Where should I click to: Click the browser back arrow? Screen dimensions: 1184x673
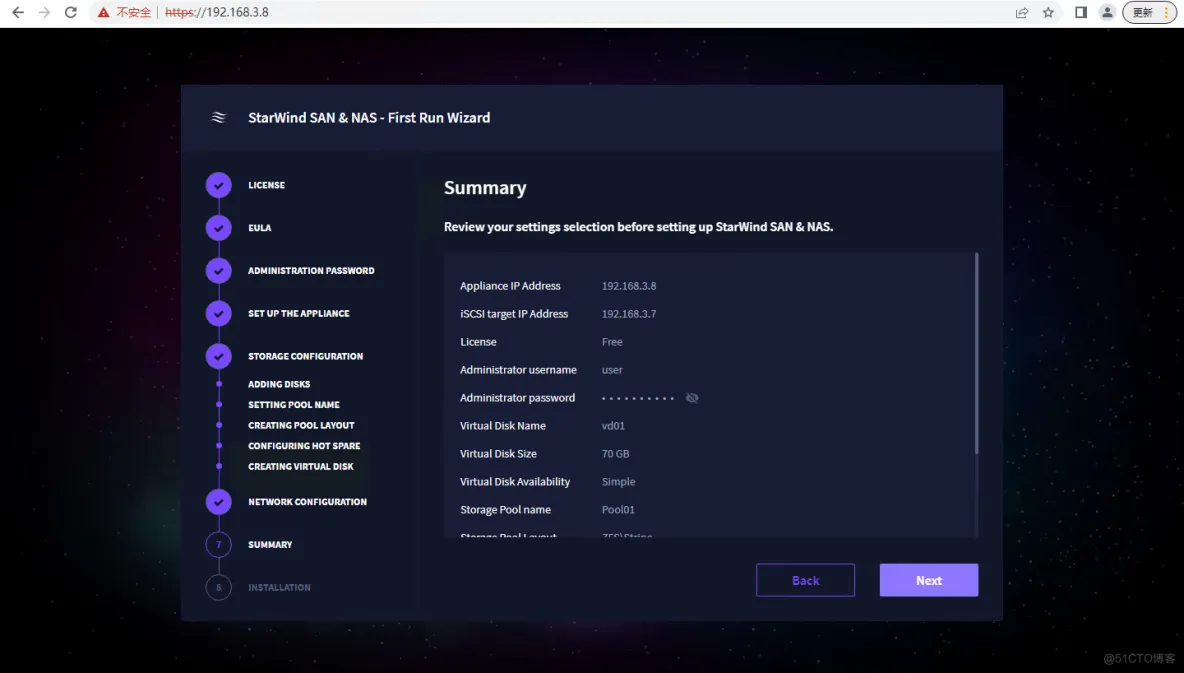[x=17, y=12]
